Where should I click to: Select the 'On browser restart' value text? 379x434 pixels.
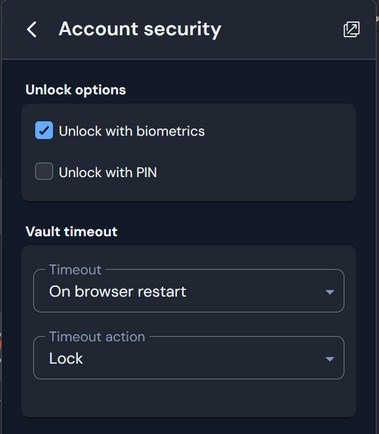pyautogui.click(x=117, y=291)
